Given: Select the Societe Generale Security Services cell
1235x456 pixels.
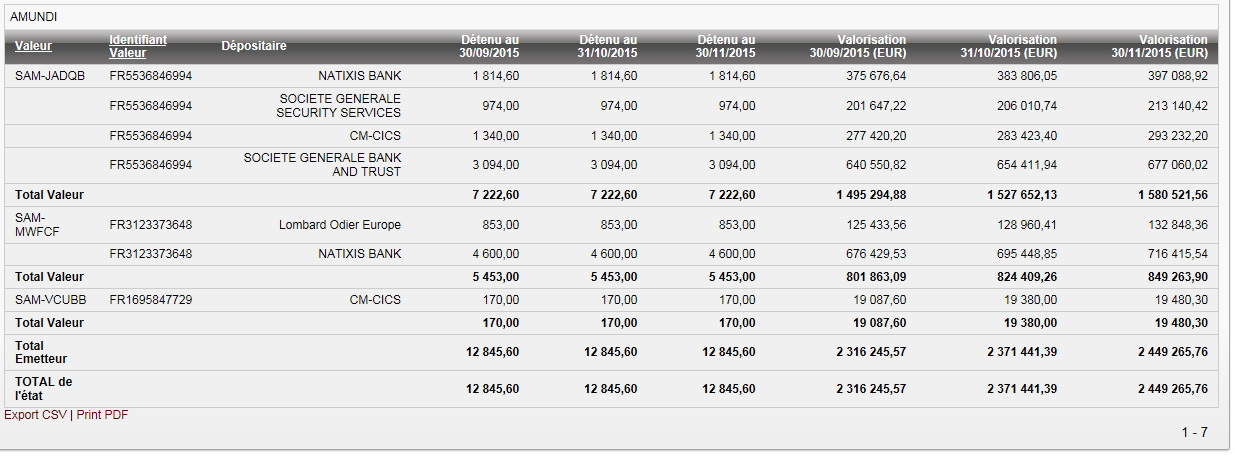Looking at the screenshot, I should [x=338, y=106].
